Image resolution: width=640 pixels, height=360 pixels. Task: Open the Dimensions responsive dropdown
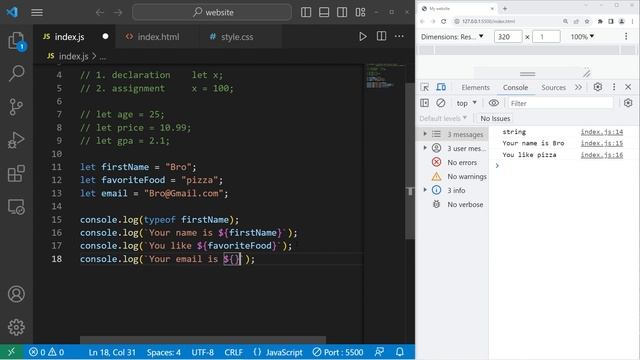(x=452, y=37)
